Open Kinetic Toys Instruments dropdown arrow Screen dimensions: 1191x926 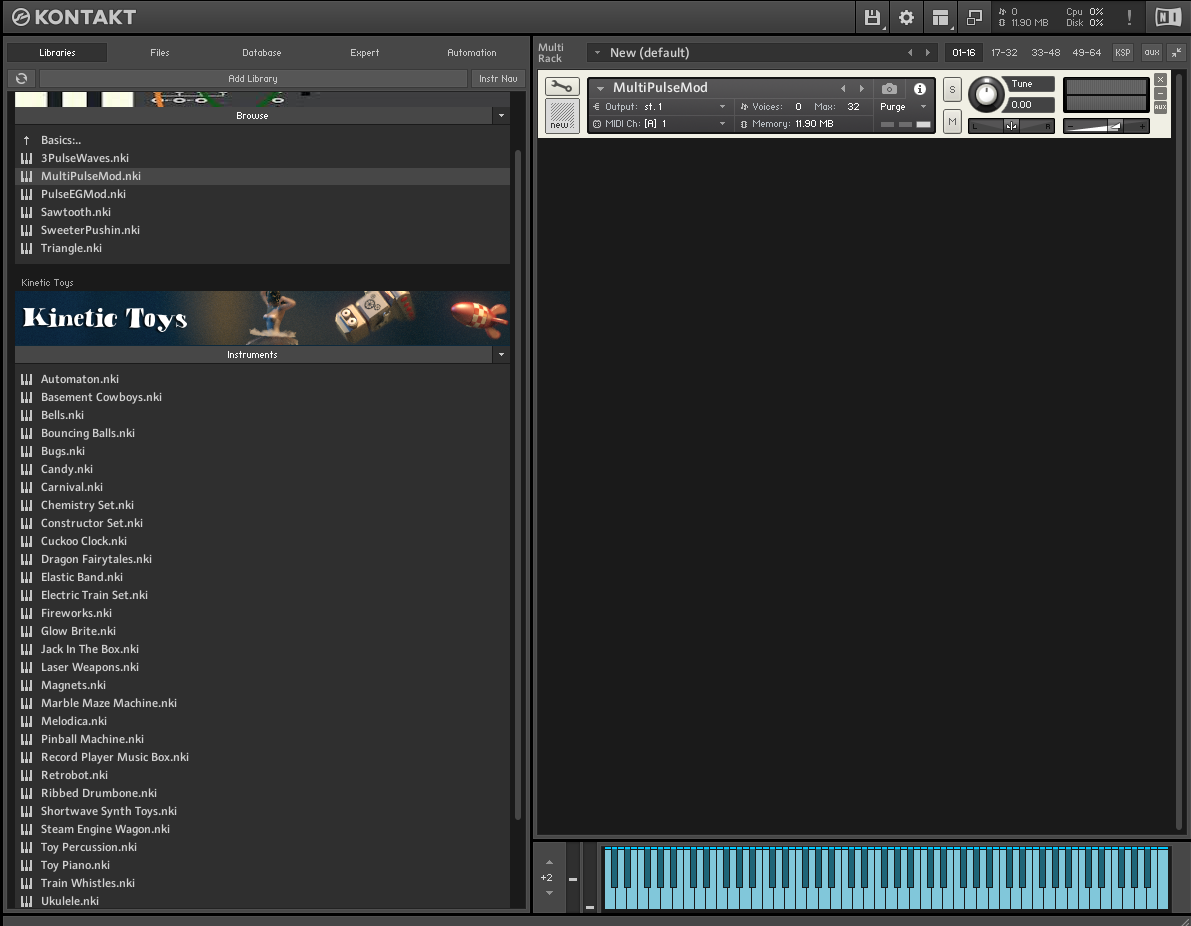click(x=501, y=355)
